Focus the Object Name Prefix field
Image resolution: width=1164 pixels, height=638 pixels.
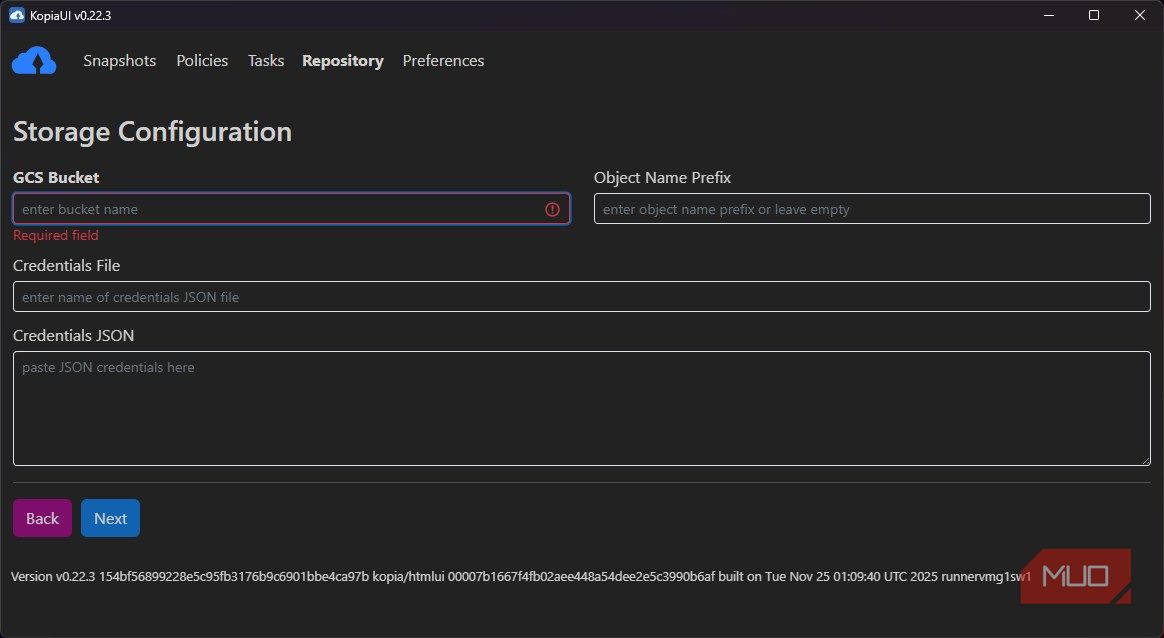point(872,209)
